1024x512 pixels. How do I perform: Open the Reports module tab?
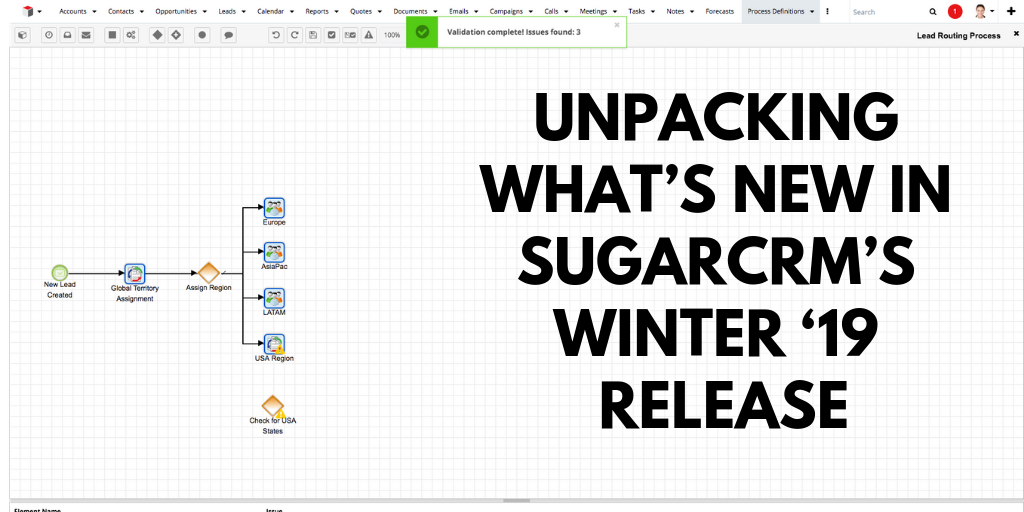pyautogui.click(x=317, y=11)
